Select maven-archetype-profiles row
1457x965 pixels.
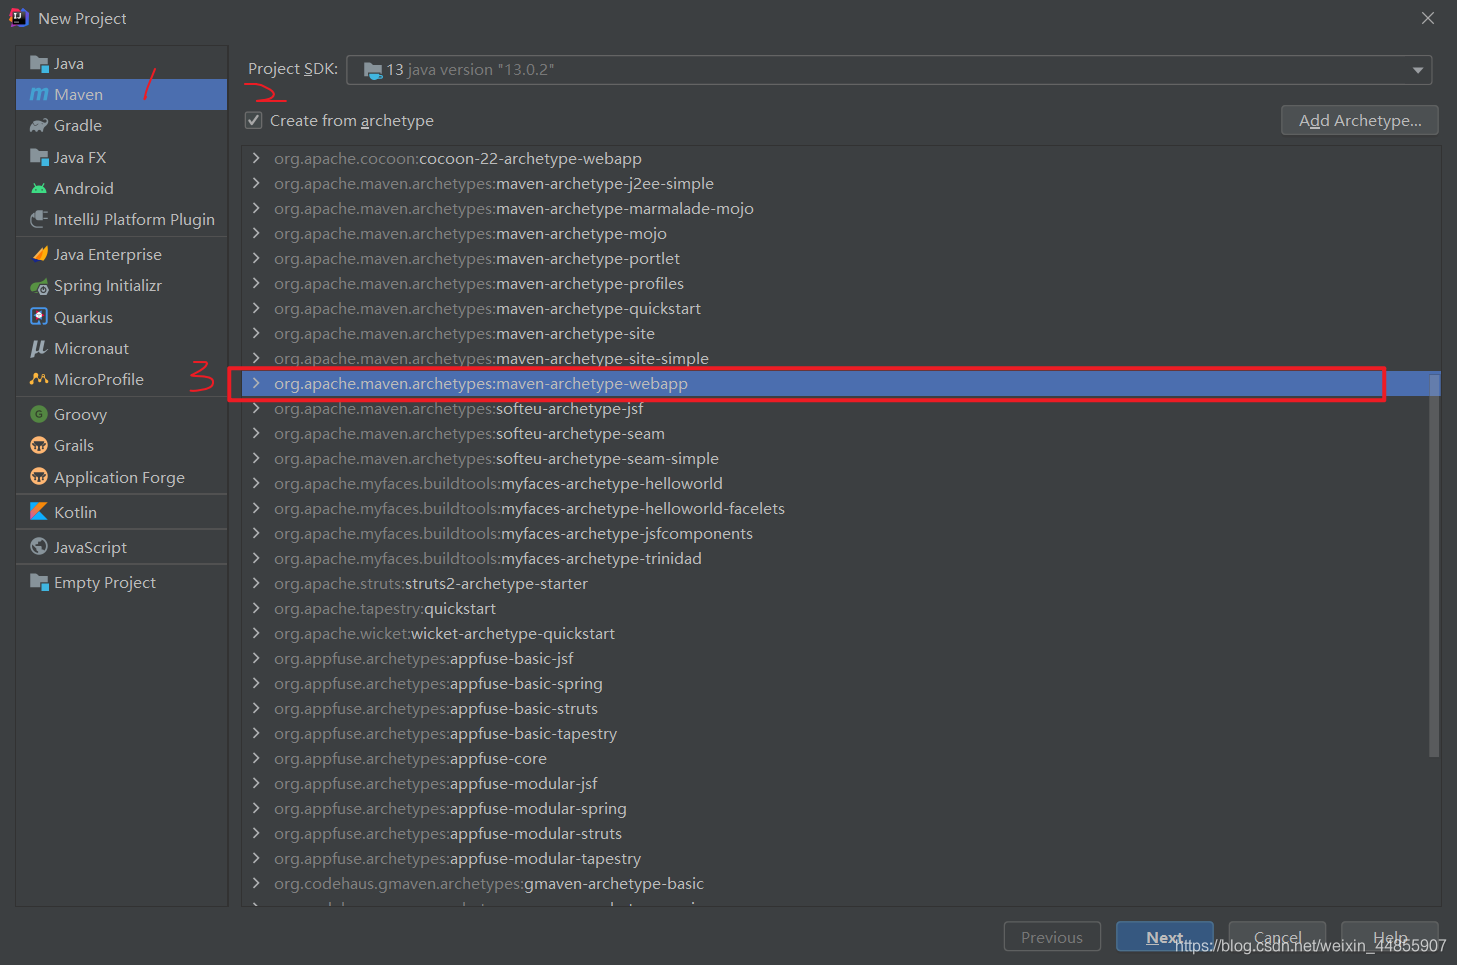pyautogui.click(x=840, y=283)
